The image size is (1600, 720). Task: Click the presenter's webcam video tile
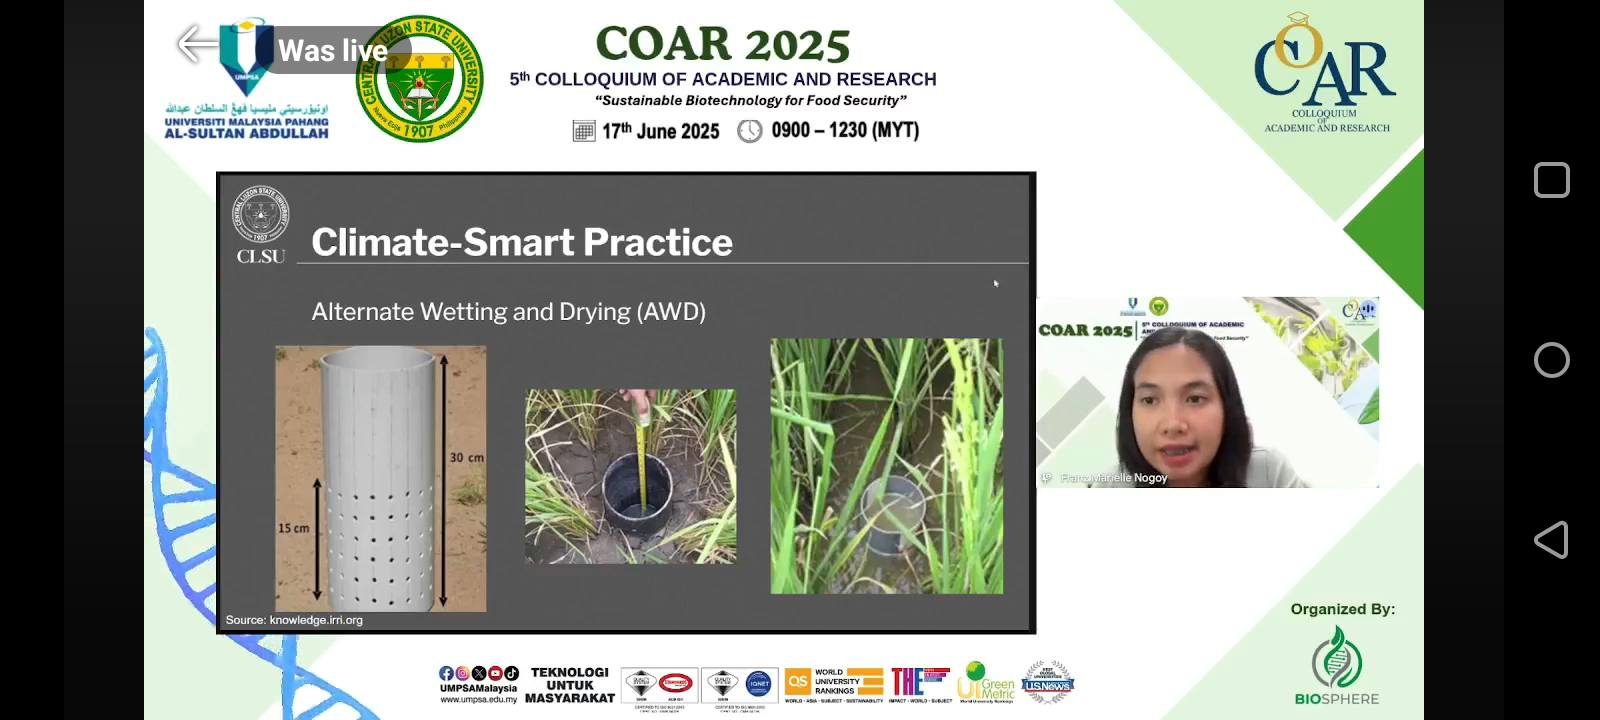pyautogui.click(x=1208, y=392)
